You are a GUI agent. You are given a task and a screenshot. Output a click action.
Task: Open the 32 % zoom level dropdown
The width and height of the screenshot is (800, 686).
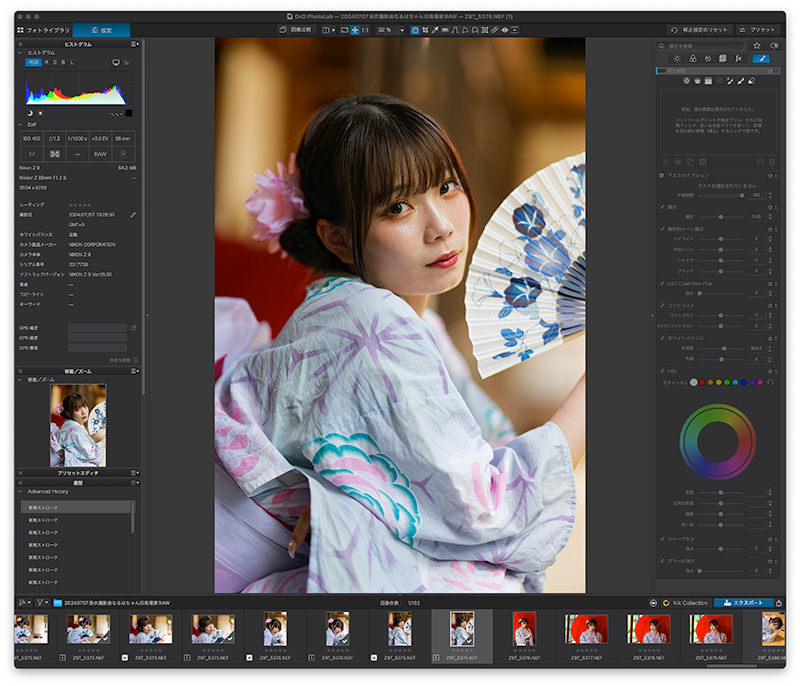point(390,30)
